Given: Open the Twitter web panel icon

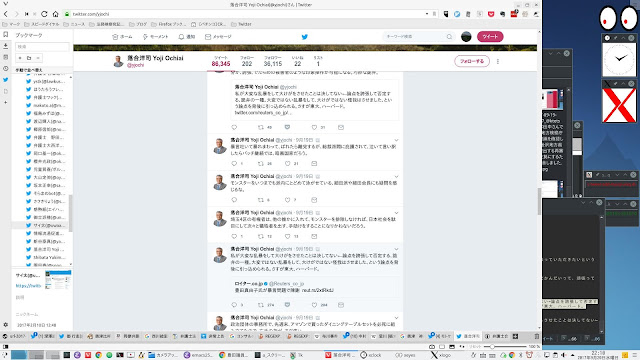Looking at the screenshot, I should click(x=6, y=80).
